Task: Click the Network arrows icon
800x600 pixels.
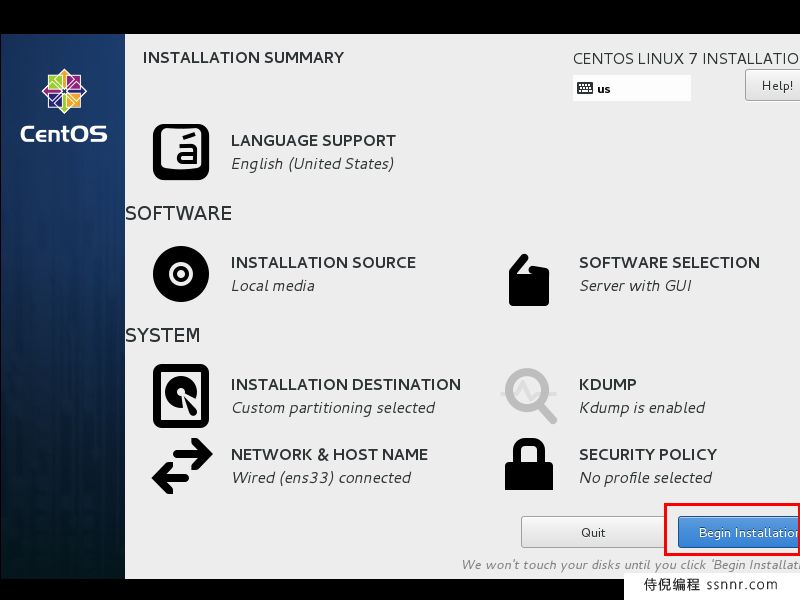Action: (182, 466)
